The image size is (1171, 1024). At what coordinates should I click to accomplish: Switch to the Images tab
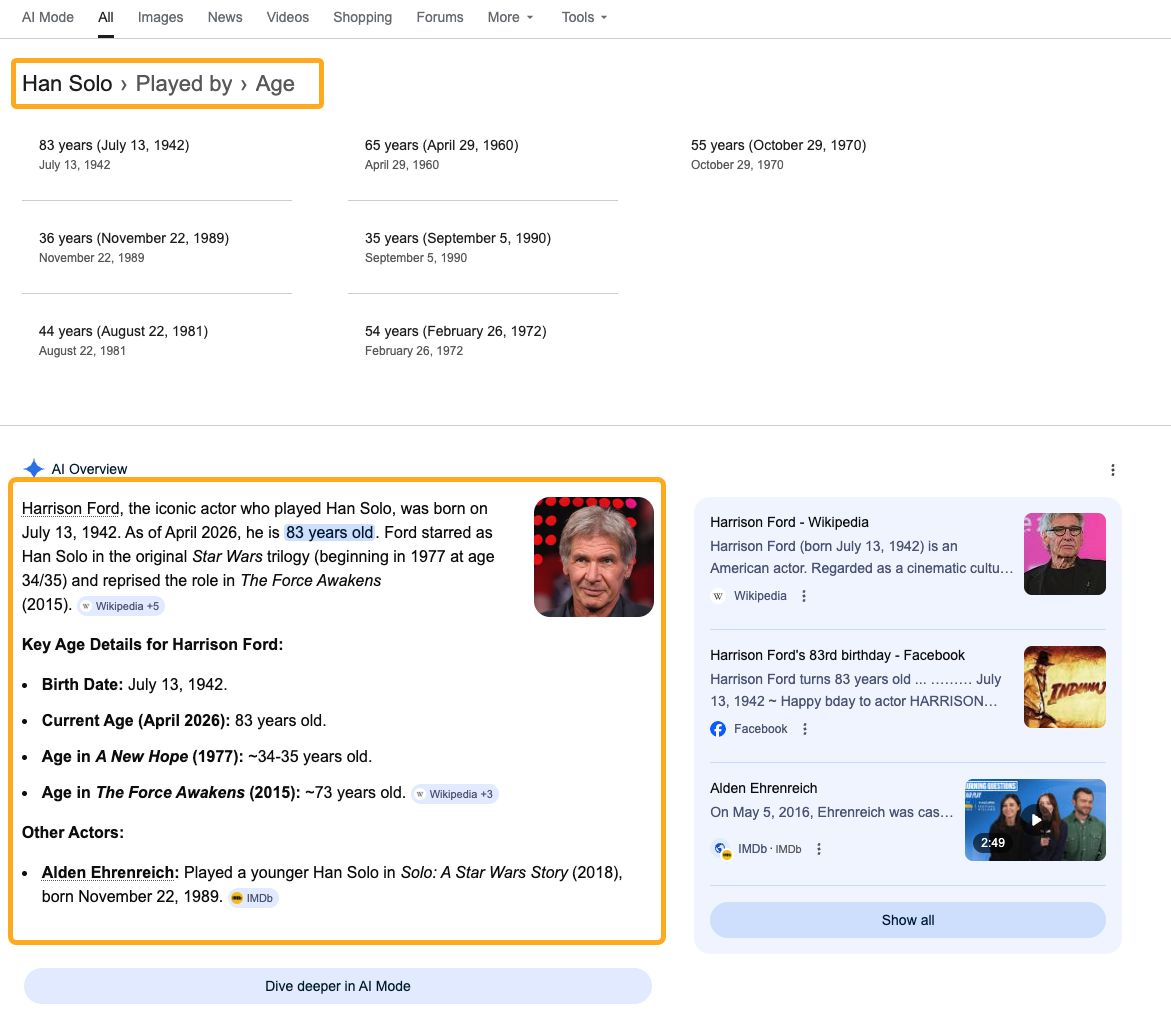pyautogui.click(x=161, y=17)
